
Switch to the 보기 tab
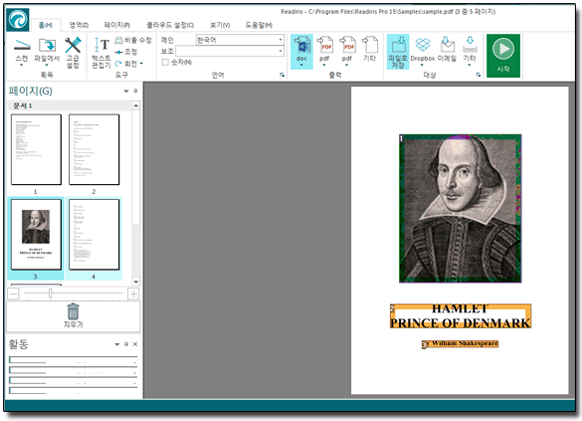point(220,25)
